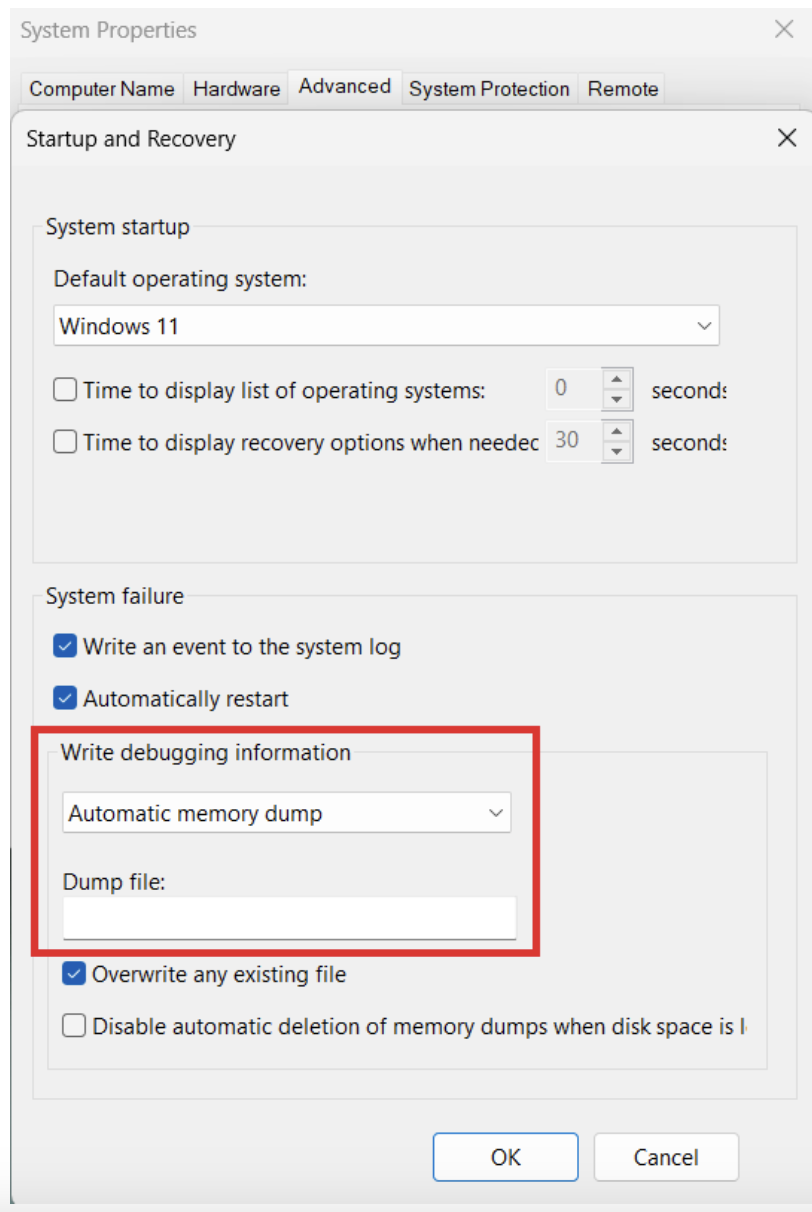Open the Remote tab

[x=622, y=89]
